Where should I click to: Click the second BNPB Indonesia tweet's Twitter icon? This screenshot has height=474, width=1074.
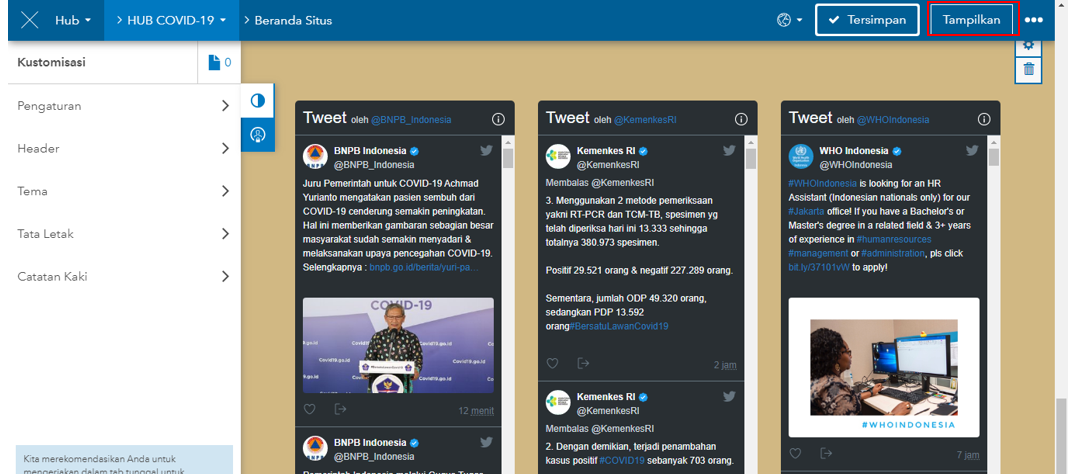[x=486, y=442]
